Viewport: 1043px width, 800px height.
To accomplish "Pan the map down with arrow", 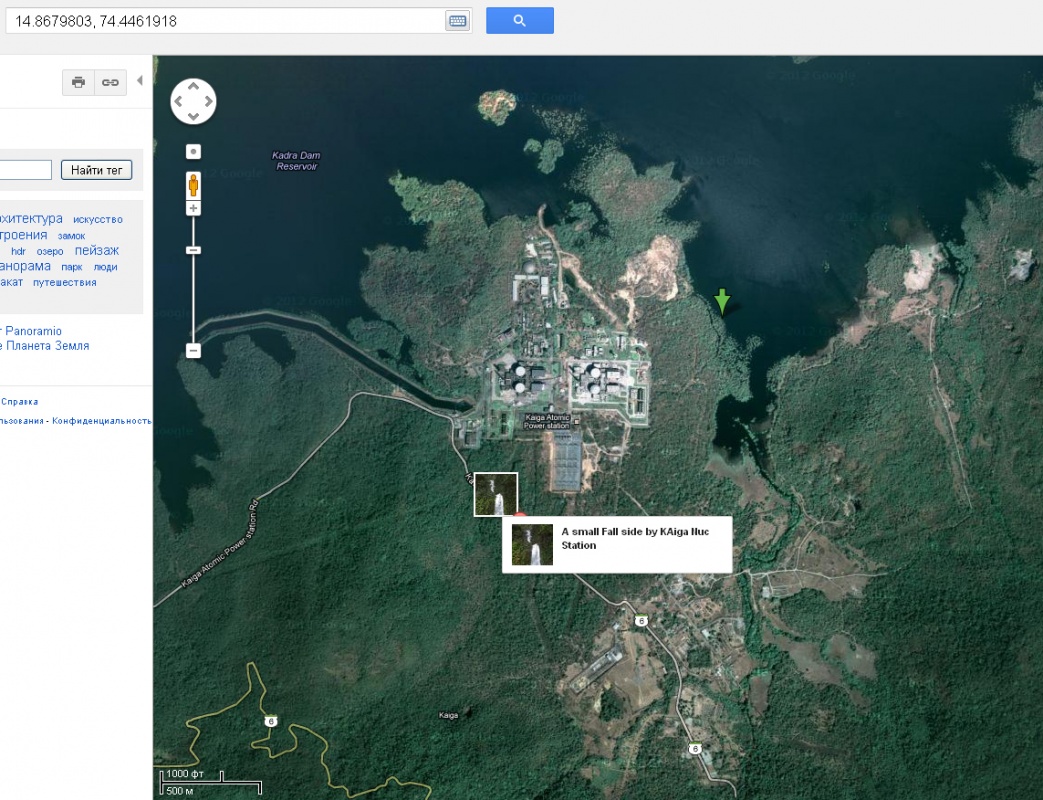I will (x=193, y=115).
